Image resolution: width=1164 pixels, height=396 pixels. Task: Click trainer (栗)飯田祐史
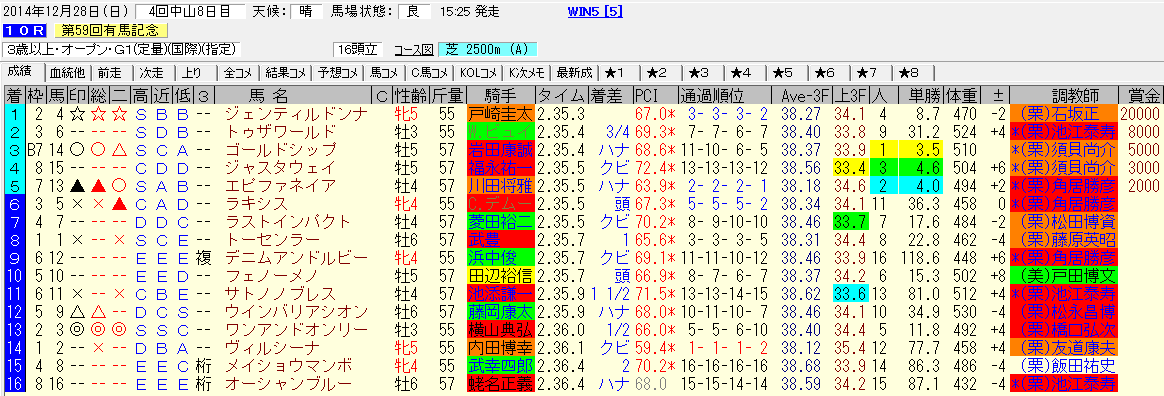click(1063, 366)
